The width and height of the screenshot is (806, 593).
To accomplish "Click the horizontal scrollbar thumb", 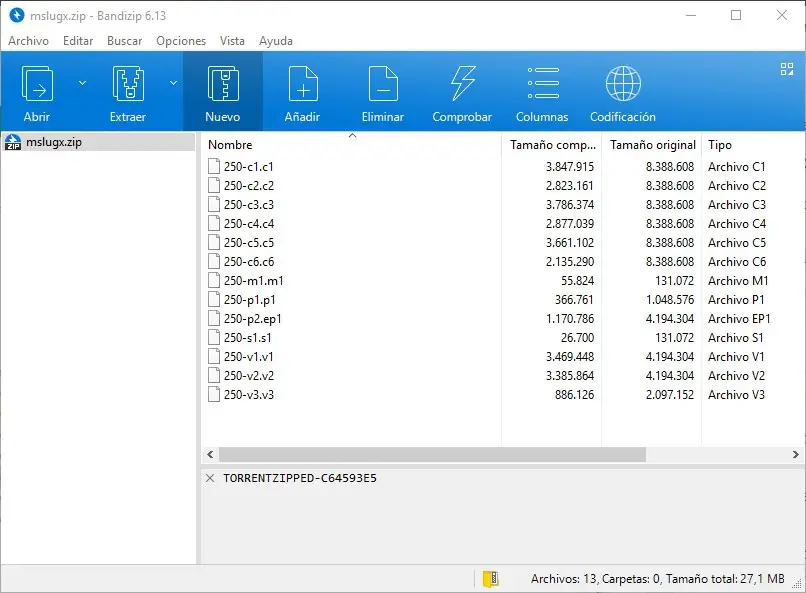I will click(x=432, y=455).
